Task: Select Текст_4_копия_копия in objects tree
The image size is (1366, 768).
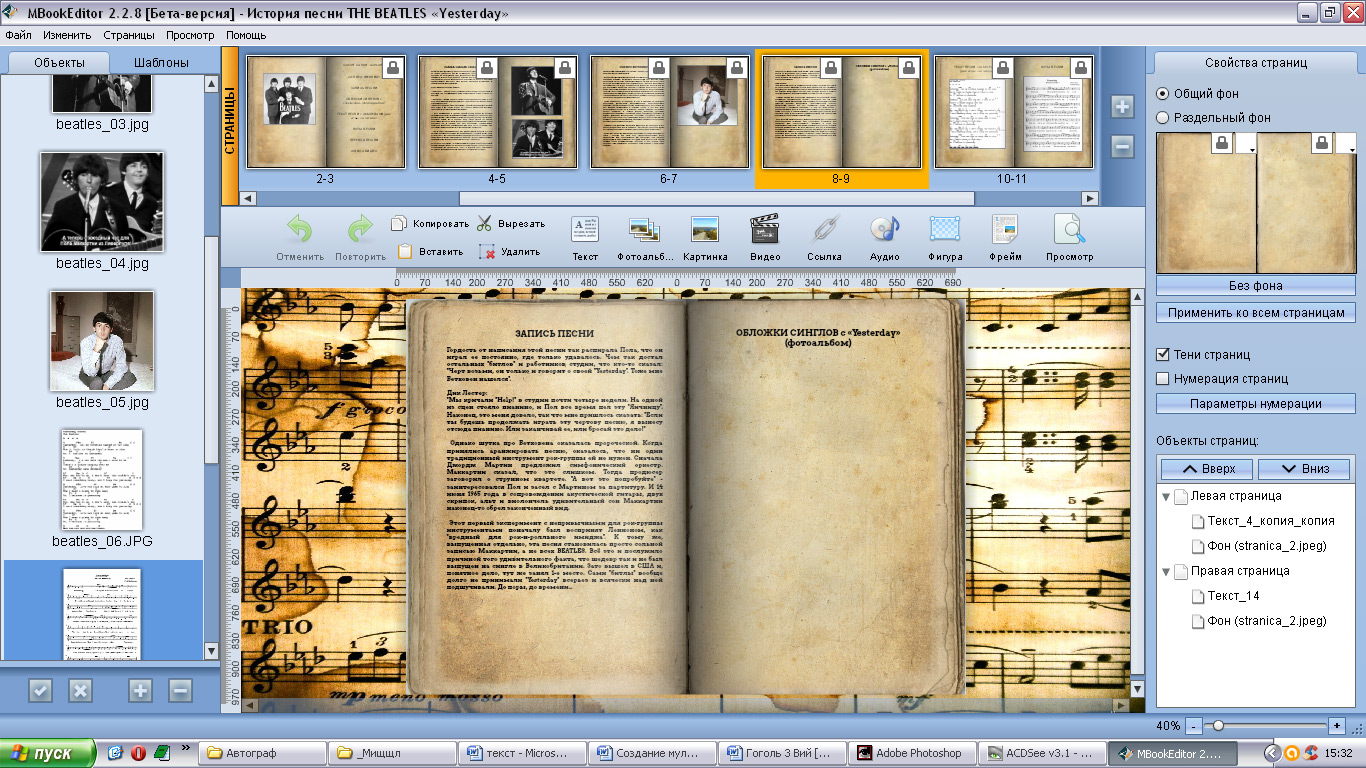Action: (x=1270, y=521)
